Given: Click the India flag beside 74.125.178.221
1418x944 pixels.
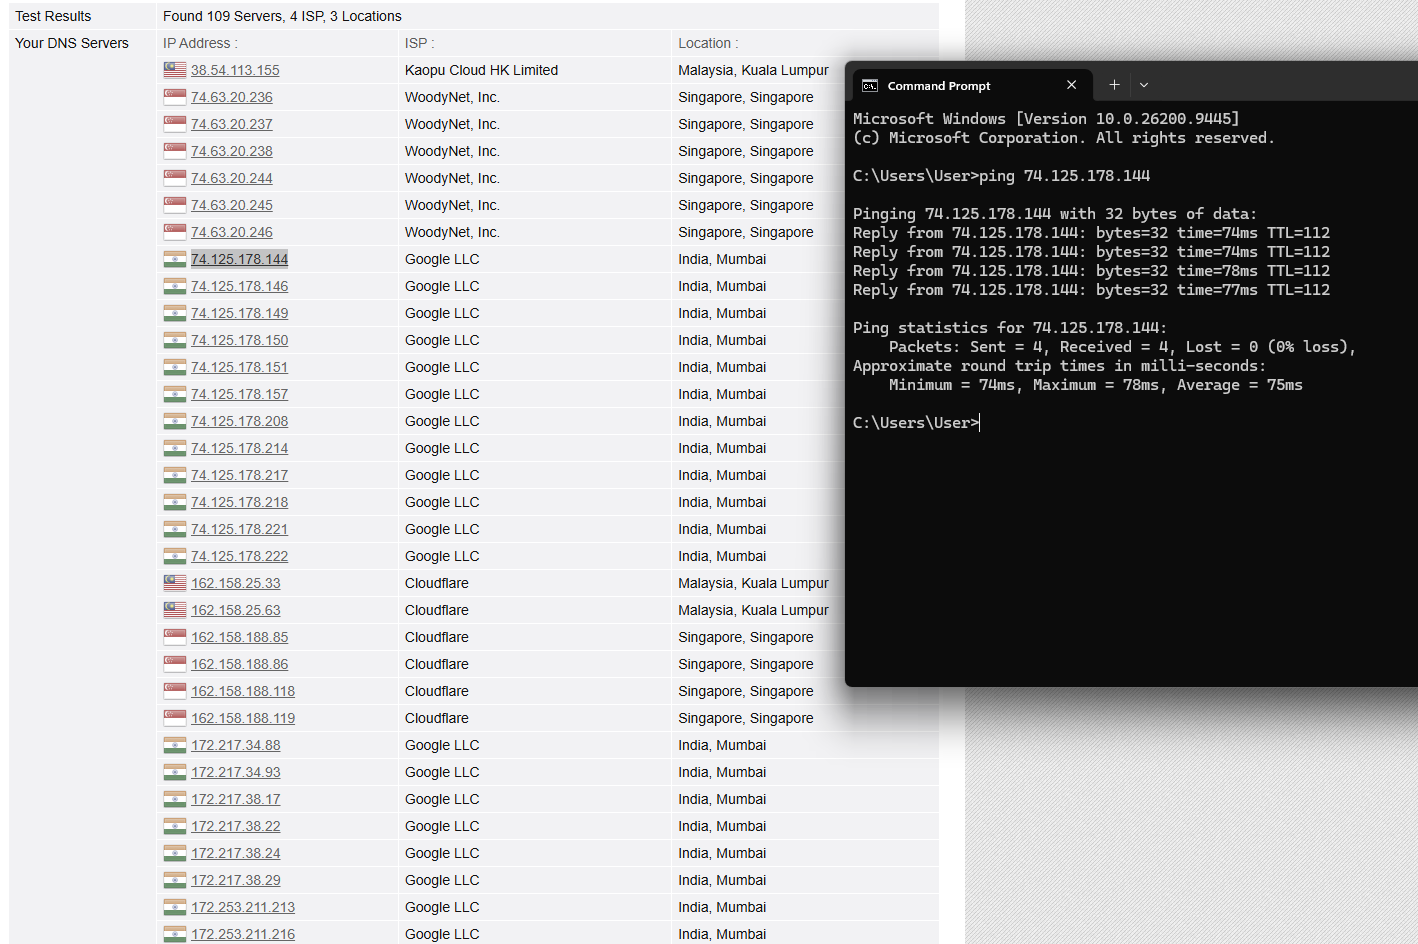Looking at the screenshot, I should [x=175, y=529].
